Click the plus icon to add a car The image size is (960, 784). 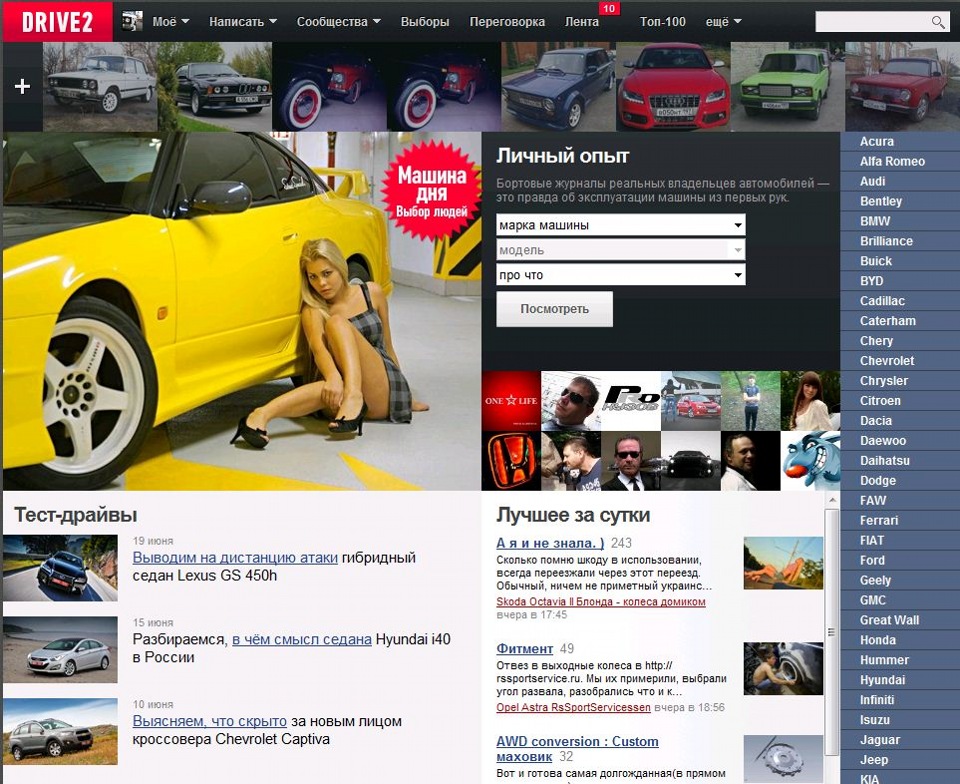(23, 86)
